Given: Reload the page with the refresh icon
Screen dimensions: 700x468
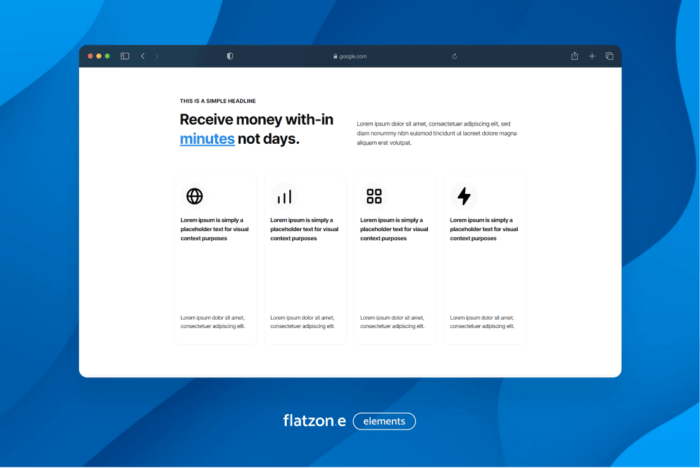Looking at the screenshot, I should [x=455, y=56].
